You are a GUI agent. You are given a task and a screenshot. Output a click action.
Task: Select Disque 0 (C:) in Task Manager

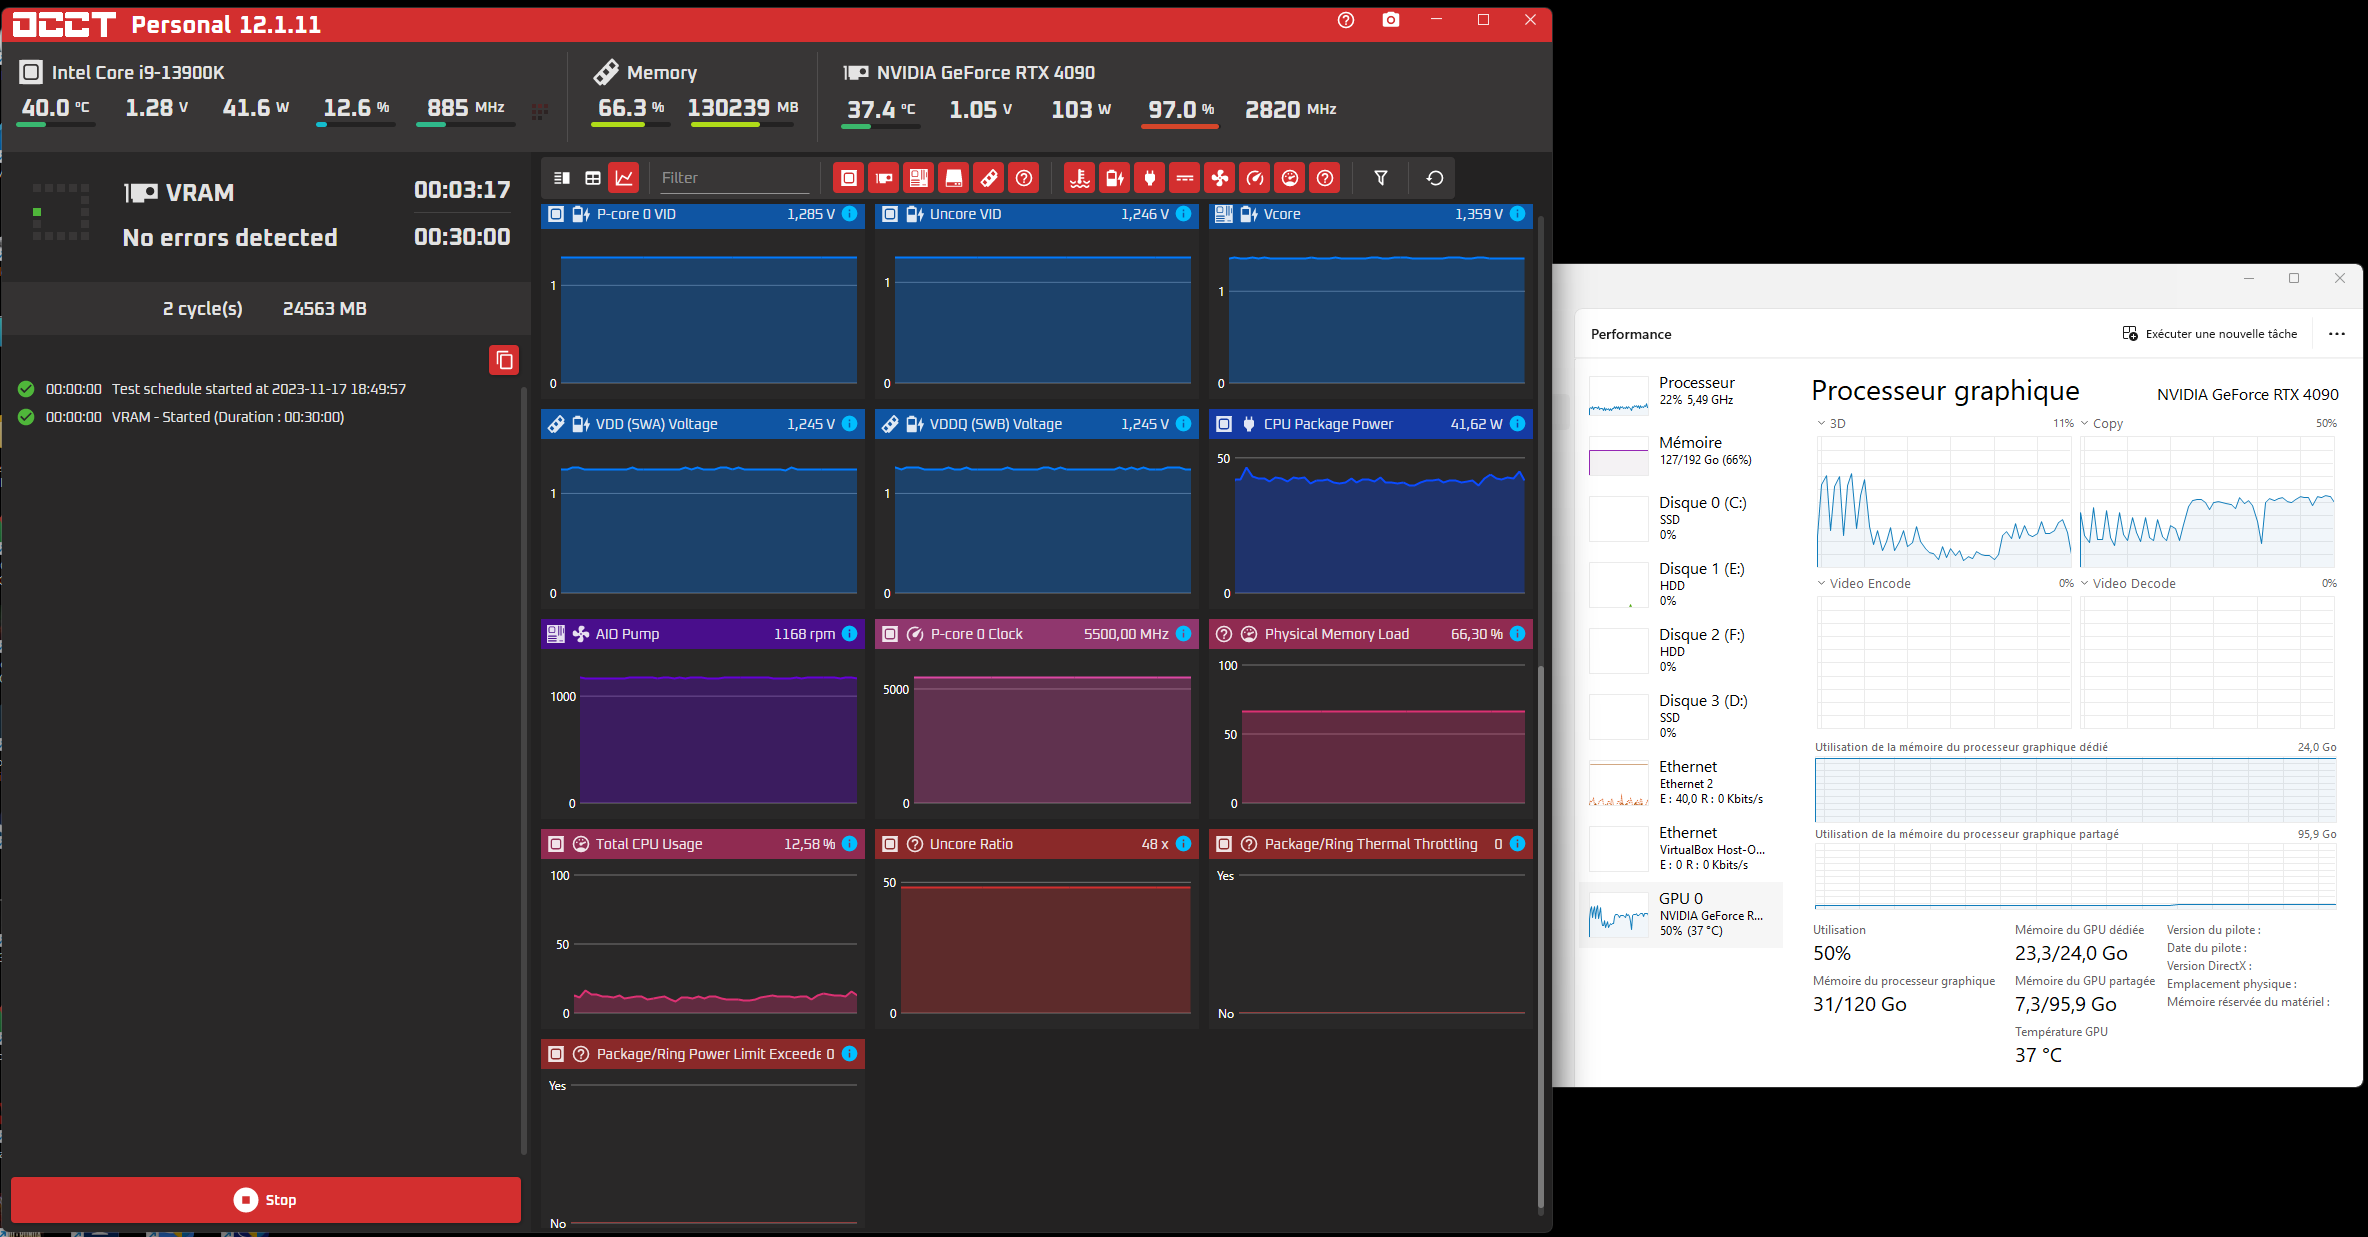pyautogui.click(x=1681, y=518)
